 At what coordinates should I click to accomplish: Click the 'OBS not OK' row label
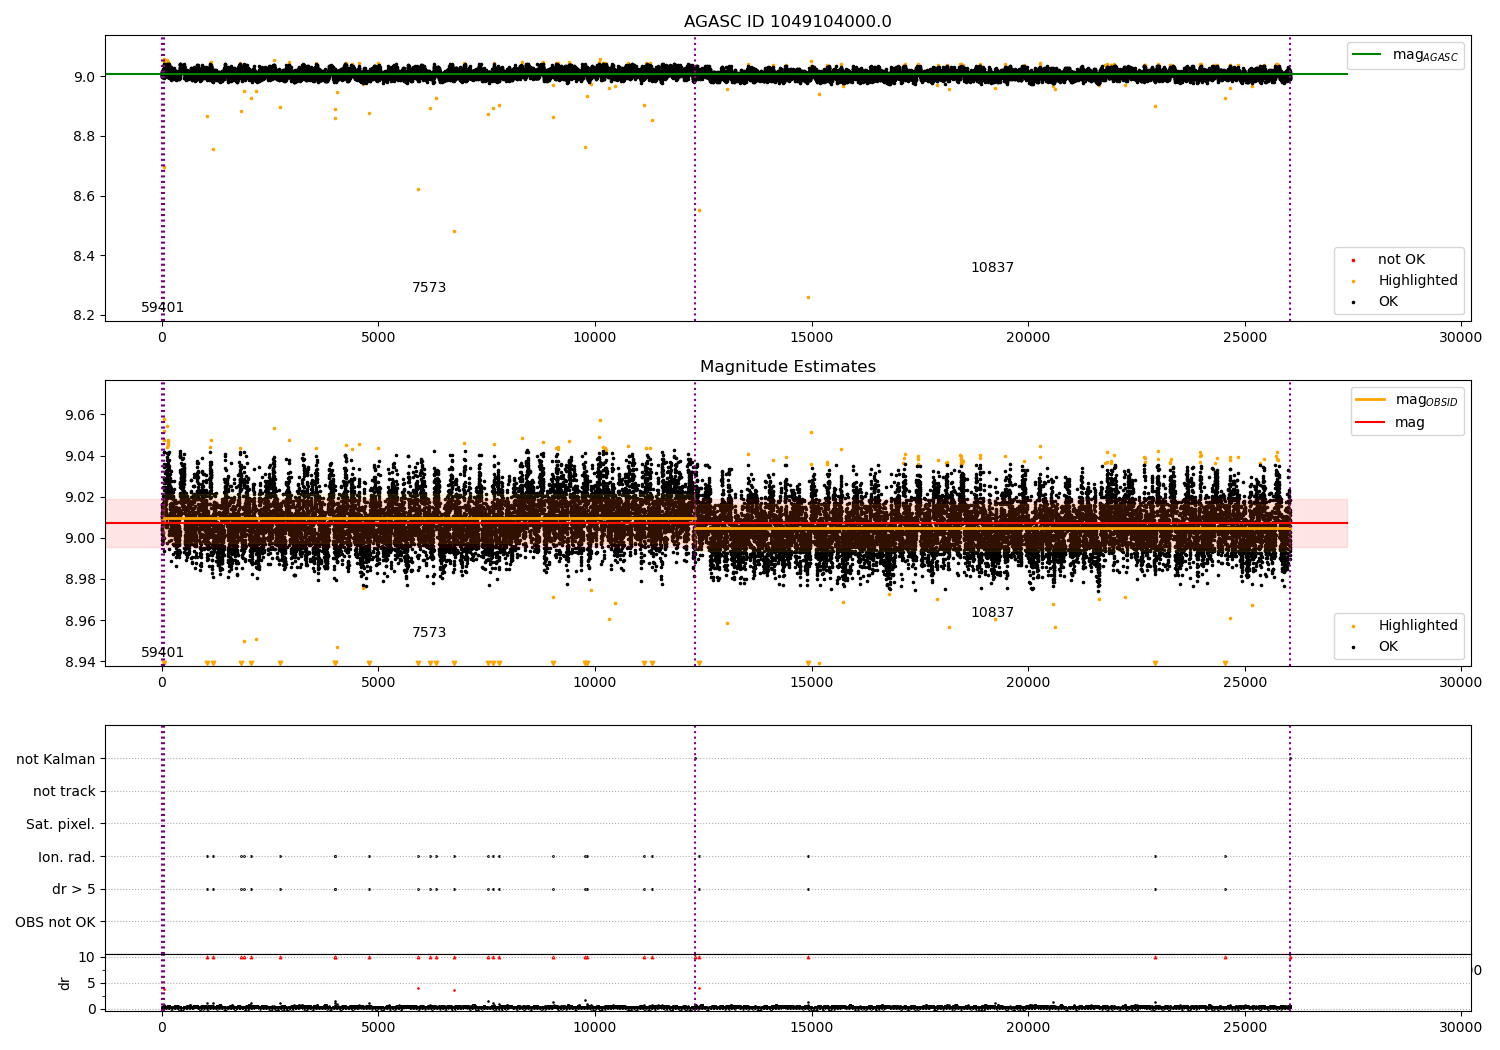point(55,922)
